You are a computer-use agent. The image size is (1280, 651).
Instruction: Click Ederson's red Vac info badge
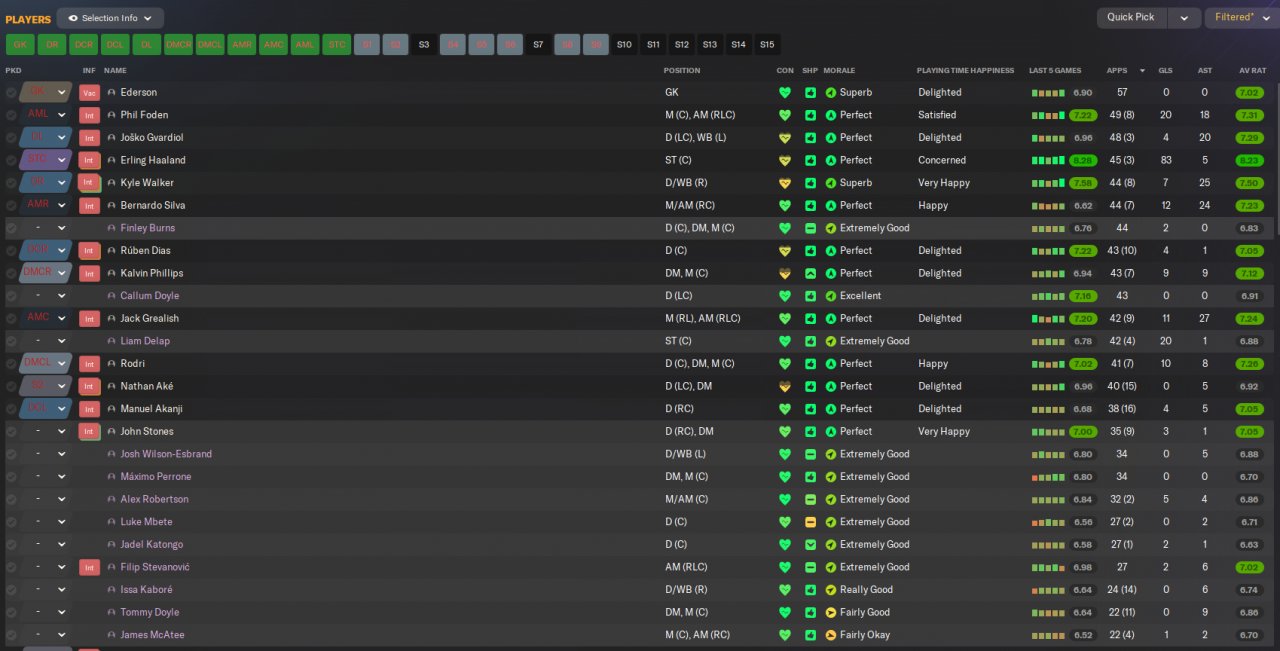coord(90,92)
